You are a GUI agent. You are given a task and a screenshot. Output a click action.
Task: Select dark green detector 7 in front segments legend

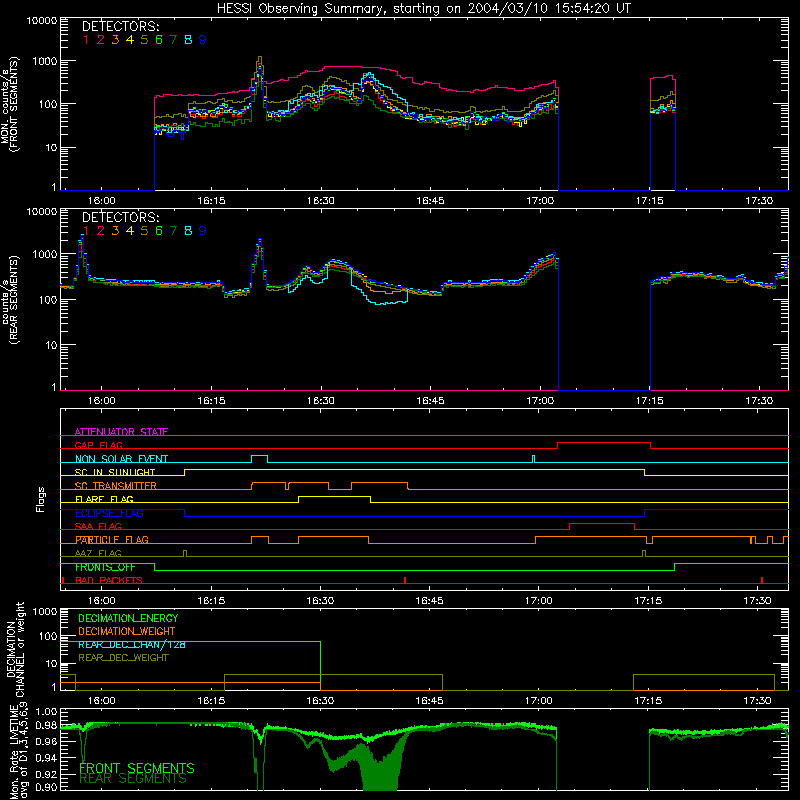tap(173, 40)
